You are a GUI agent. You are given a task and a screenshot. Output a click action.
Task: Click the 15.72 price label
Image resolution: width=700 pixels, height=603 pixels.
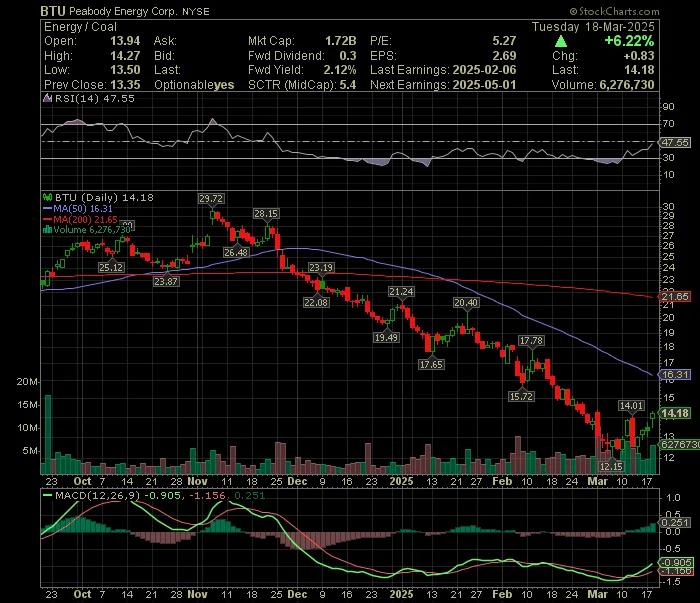(521, 397)
